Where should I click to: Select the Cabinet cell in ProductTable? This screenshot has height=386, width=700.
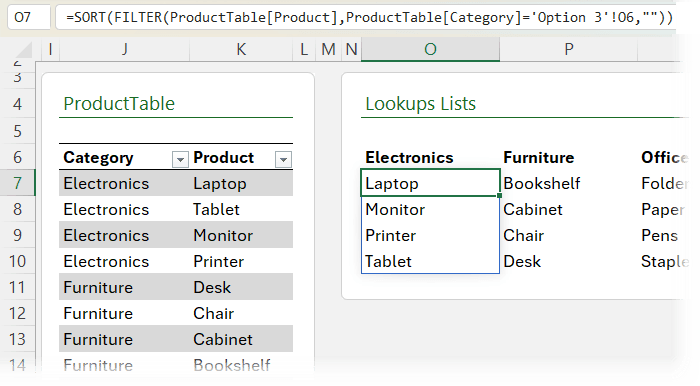[241, 339]
